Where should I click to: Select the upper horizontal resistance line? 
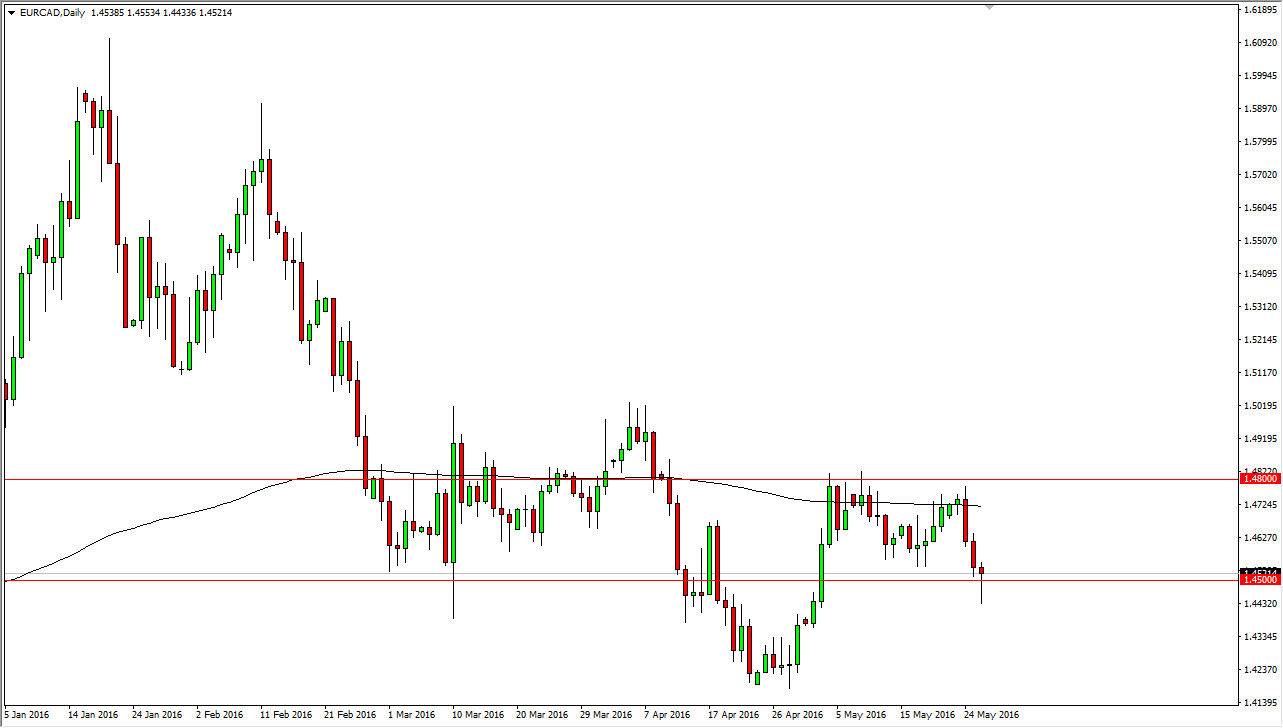(x=600, y=478)
